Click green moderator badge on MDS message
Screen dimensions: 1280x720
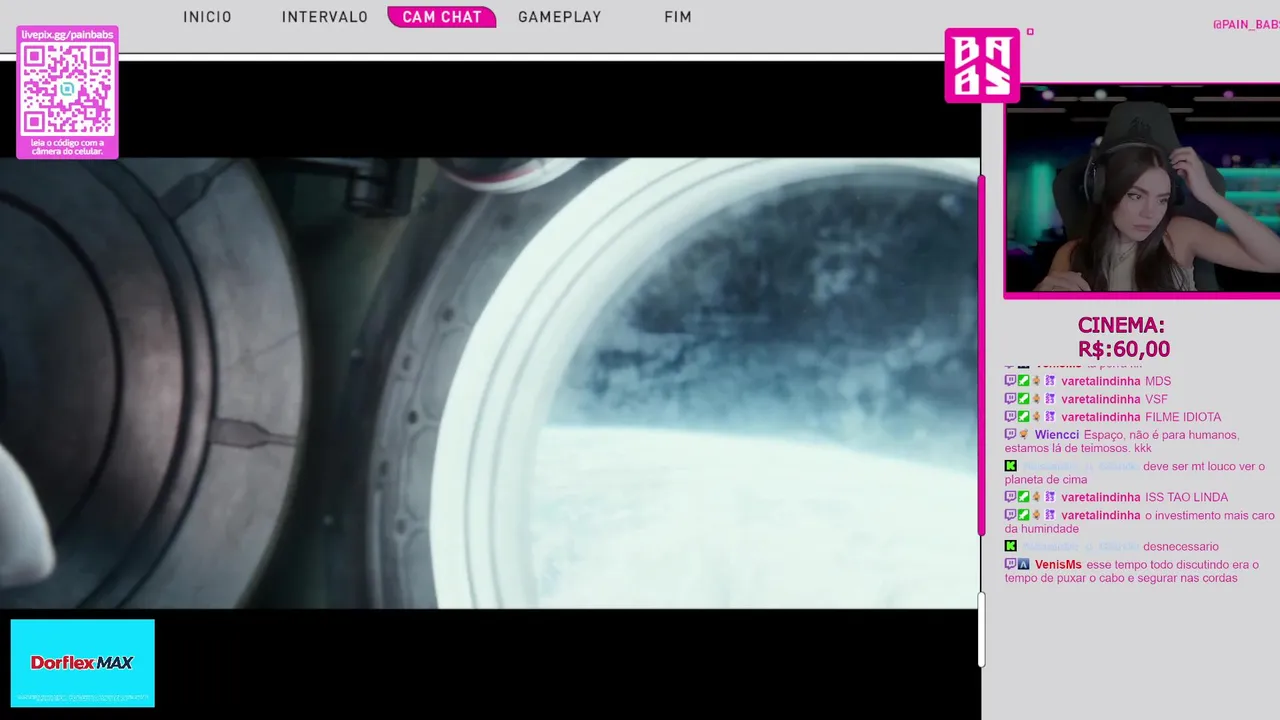point(1024,381)
